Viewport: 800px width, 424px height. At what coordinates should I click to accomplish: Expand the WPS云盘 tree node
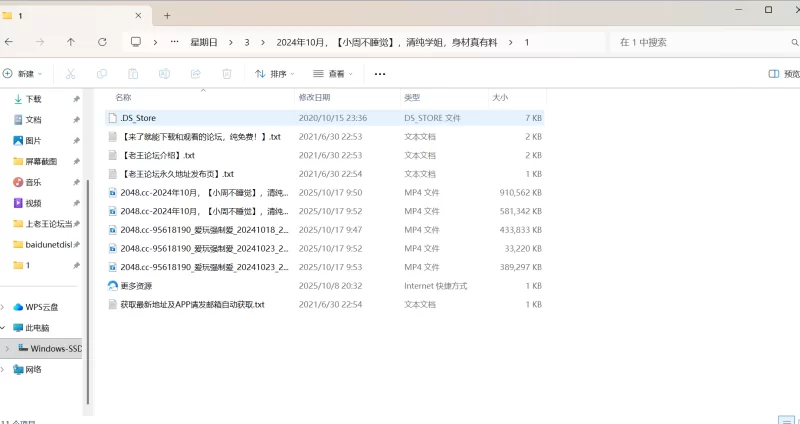point(5,307)
